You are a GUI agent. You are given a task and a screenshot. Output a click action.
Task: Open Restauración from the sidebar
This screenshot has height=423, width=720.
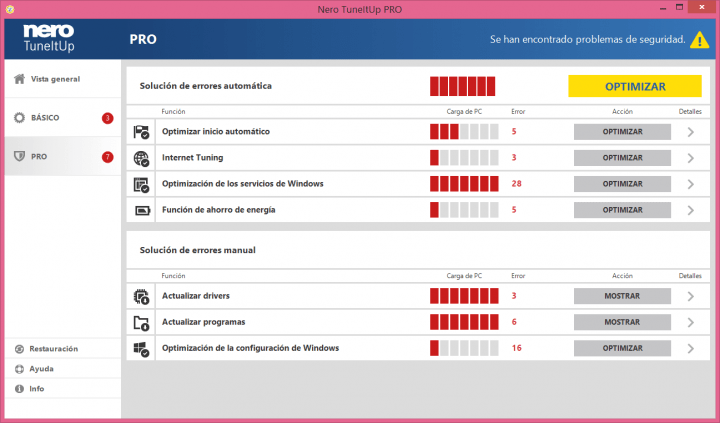tap(63, 349)
